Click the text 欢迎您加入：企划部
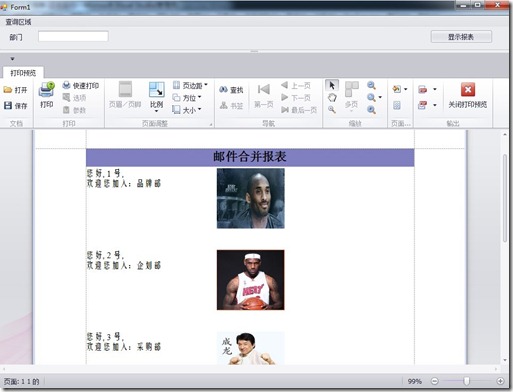Screen dimensions: 513x392 point(124,265)
